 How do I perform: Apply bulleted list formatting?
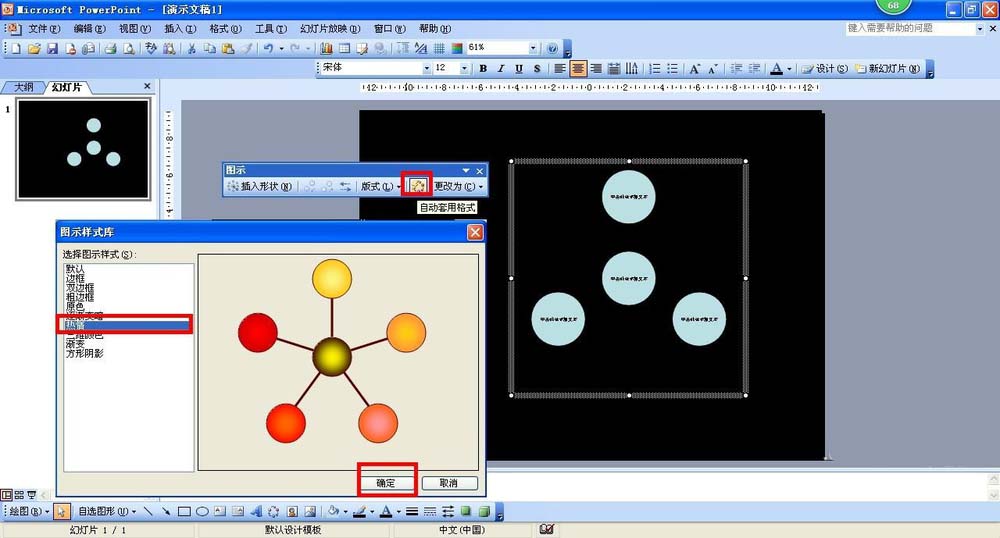(672, 68)
